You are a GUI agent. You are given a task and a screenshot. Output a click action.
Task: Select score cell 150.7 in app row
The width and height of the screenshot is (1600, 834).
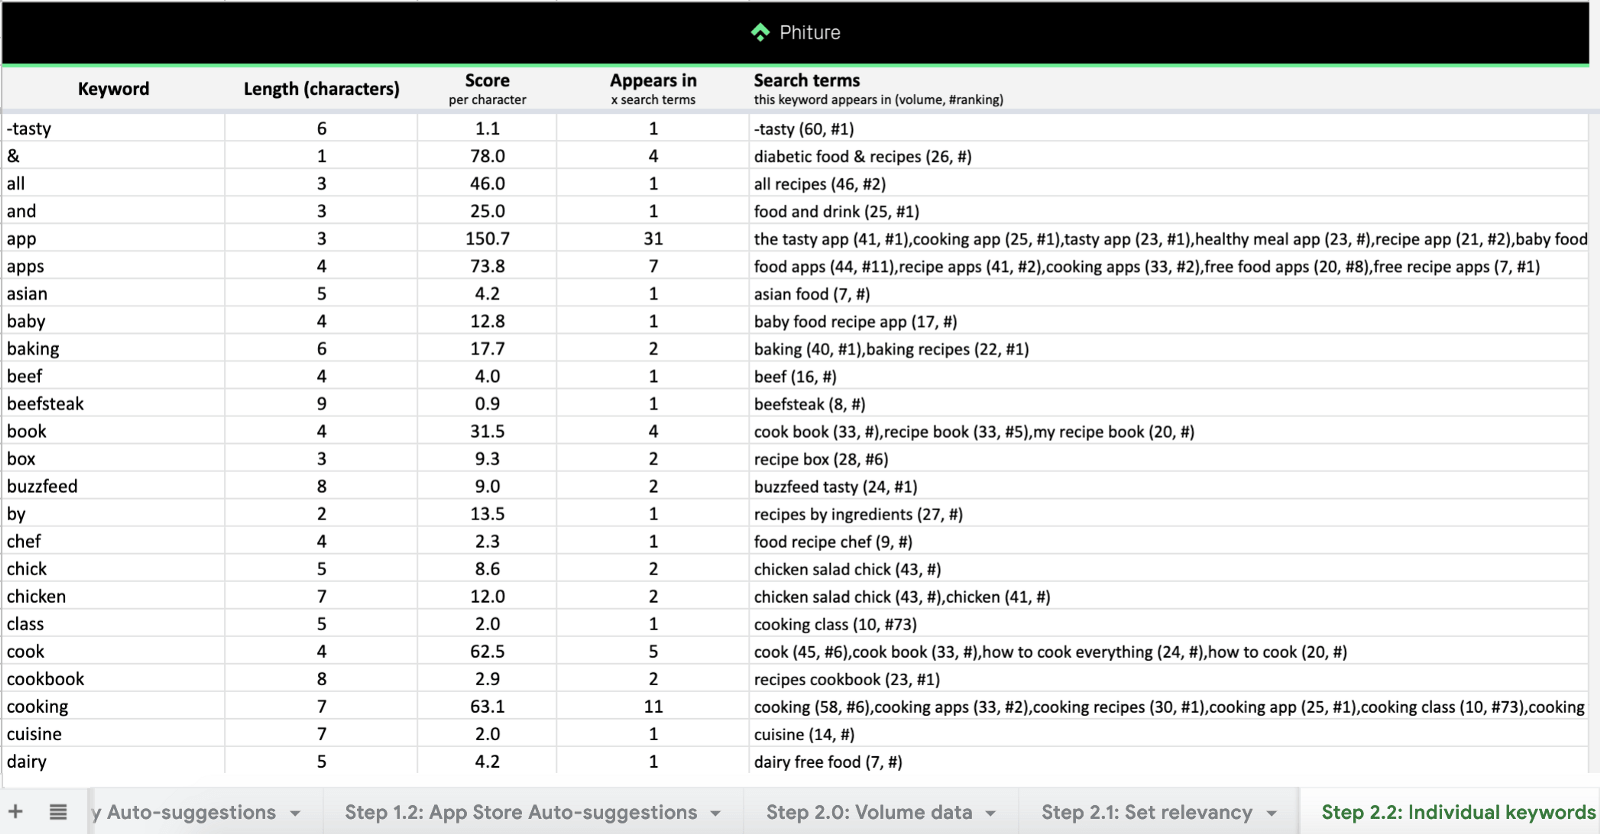[487, 238]
